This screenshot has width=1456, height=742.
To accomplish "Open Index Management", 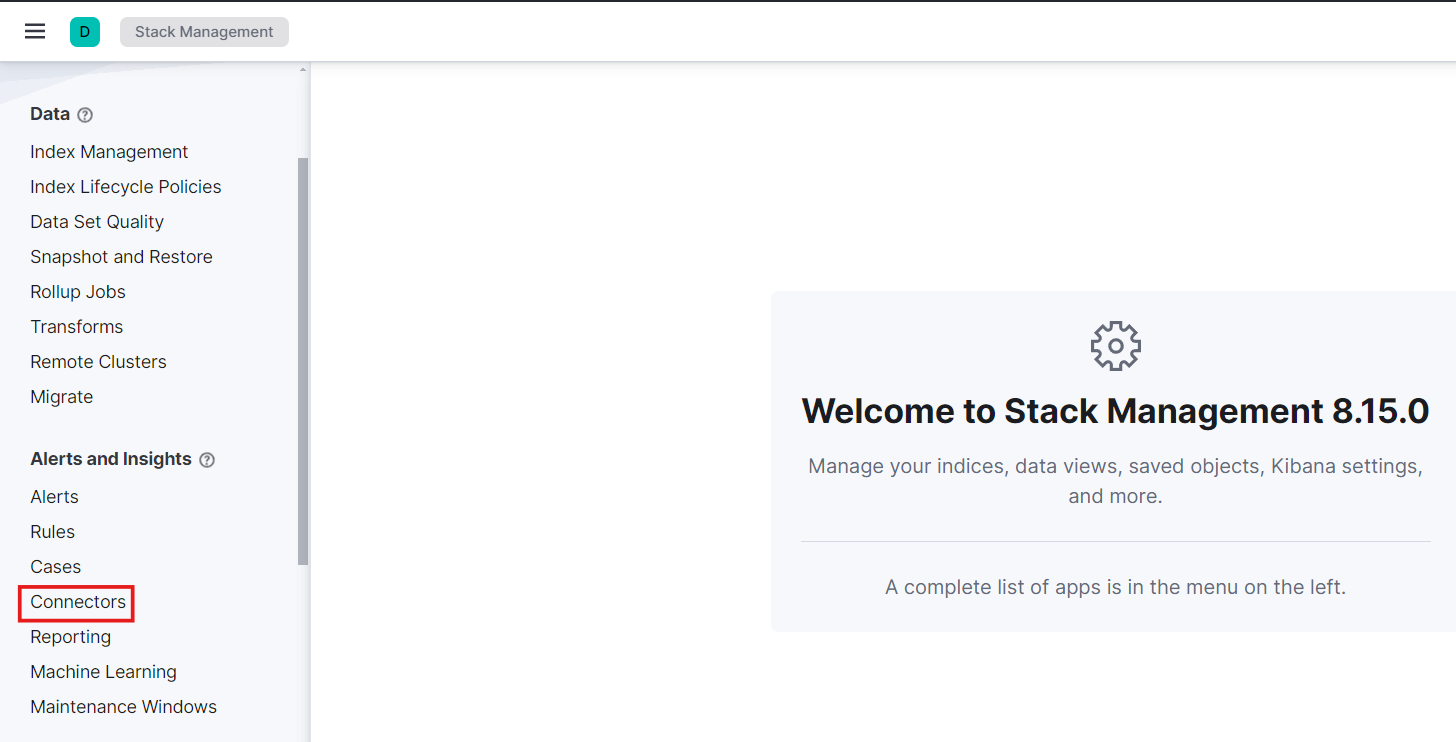I will tap(109, 152).
